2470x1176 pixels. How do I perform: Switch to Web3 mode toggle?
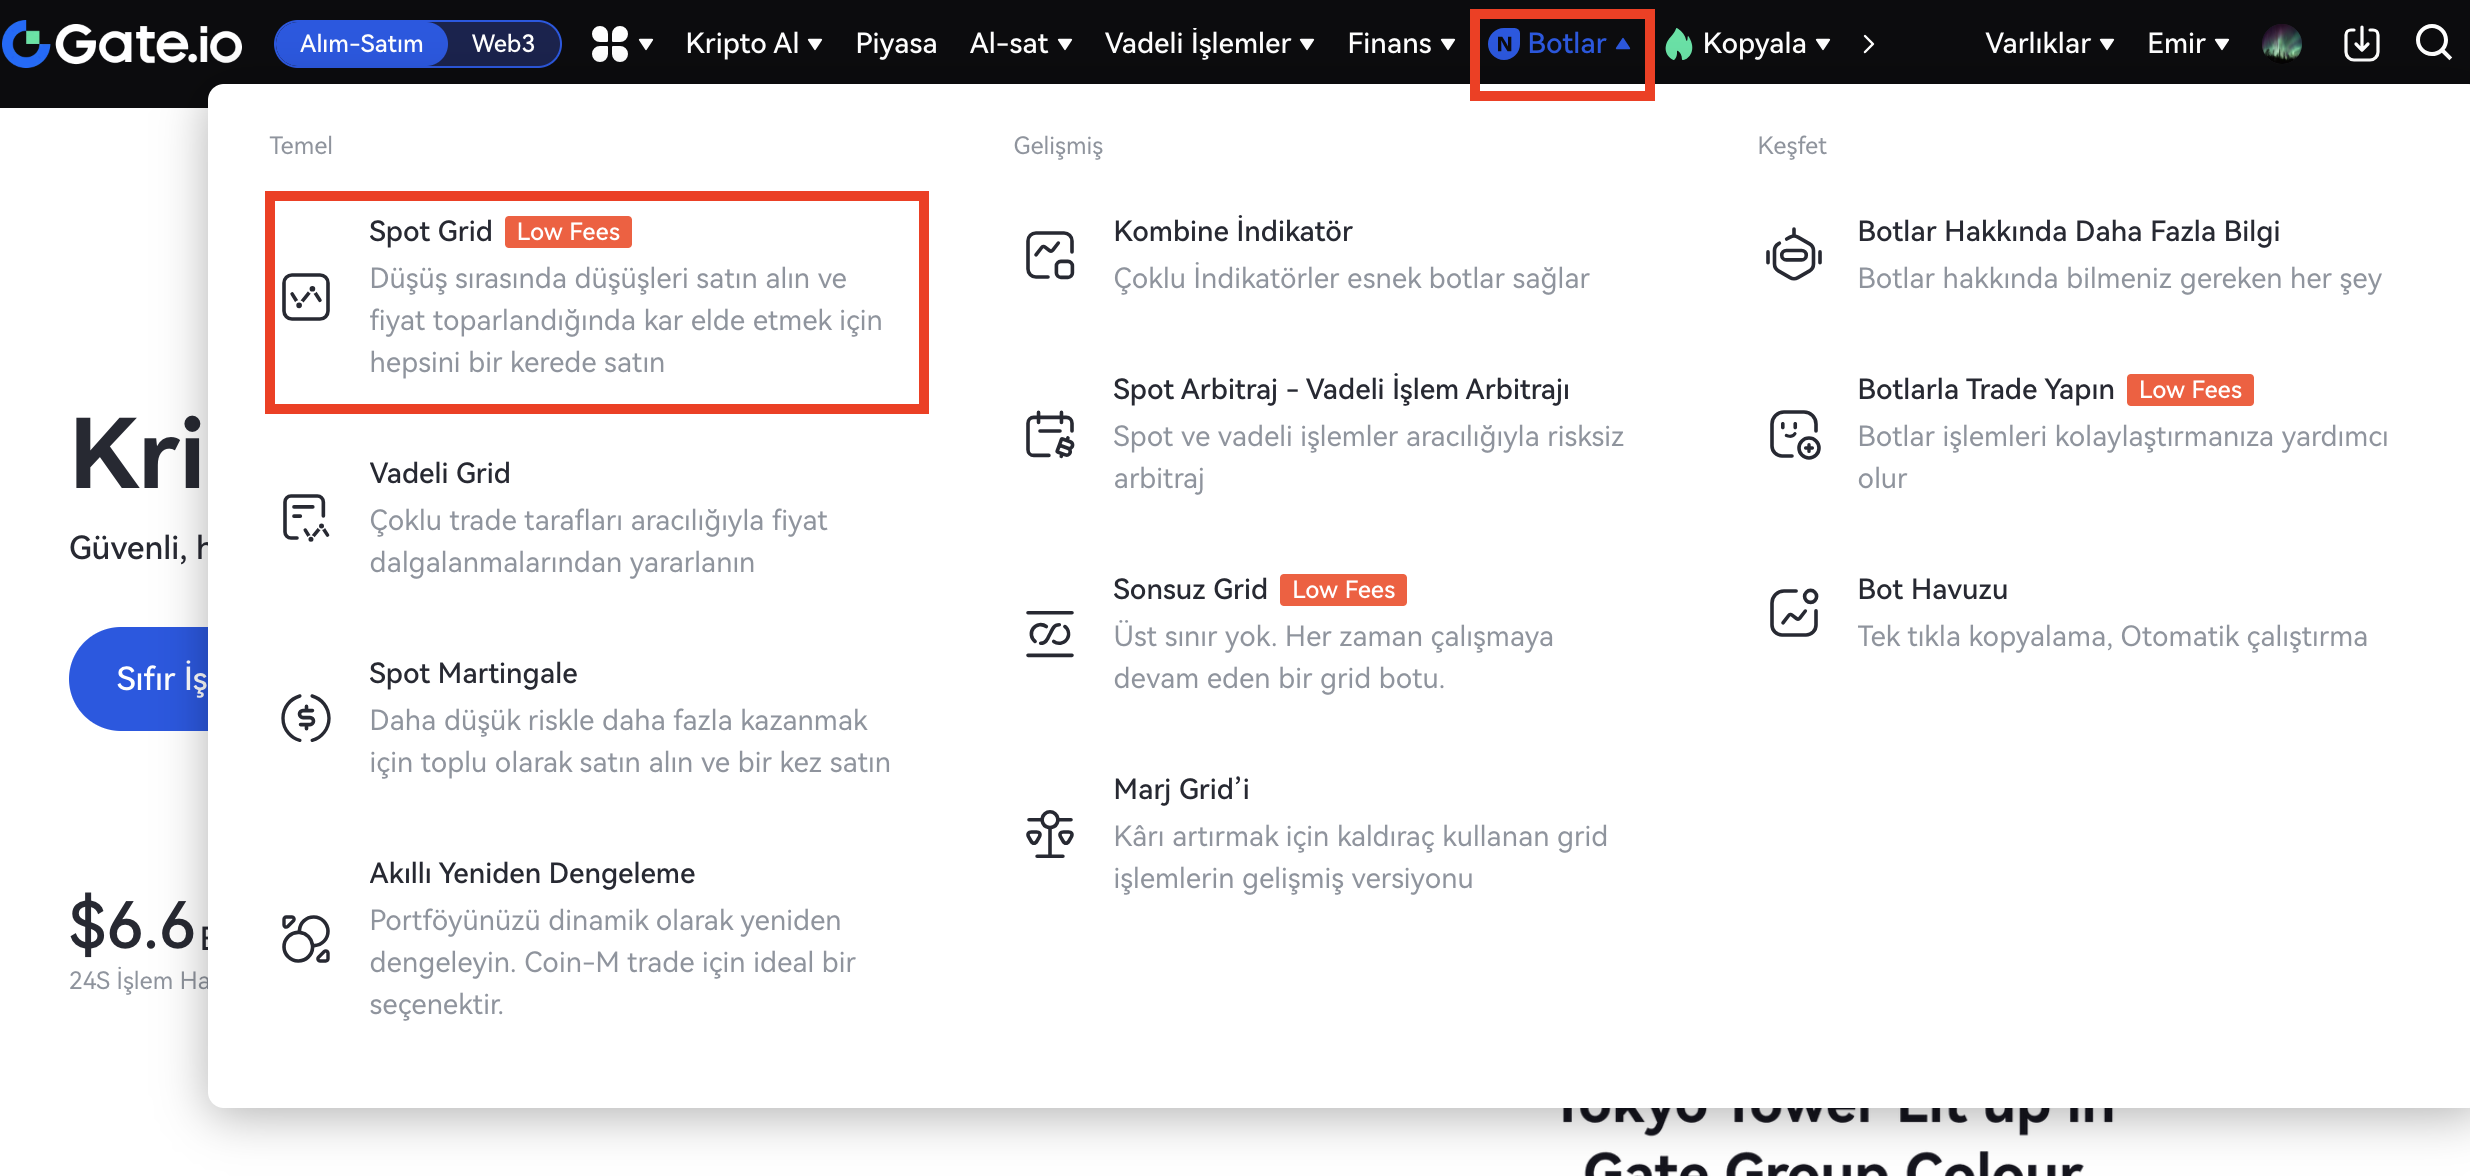tap(503, 43)
